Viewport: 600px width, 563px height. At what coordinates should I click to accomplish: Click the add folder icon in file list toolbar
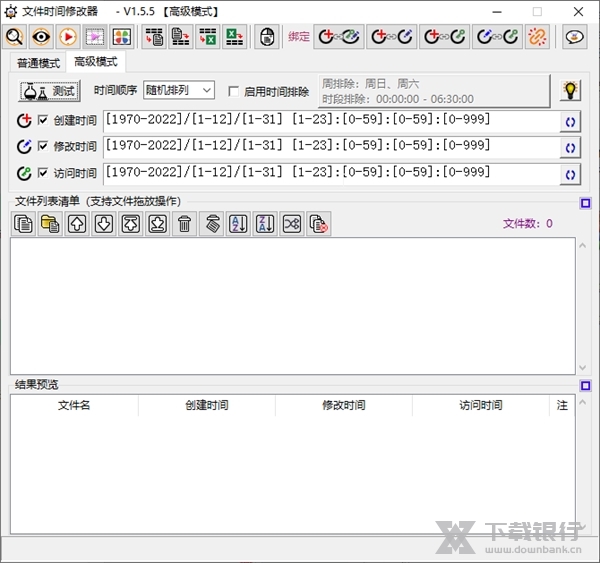coord(50,224)
